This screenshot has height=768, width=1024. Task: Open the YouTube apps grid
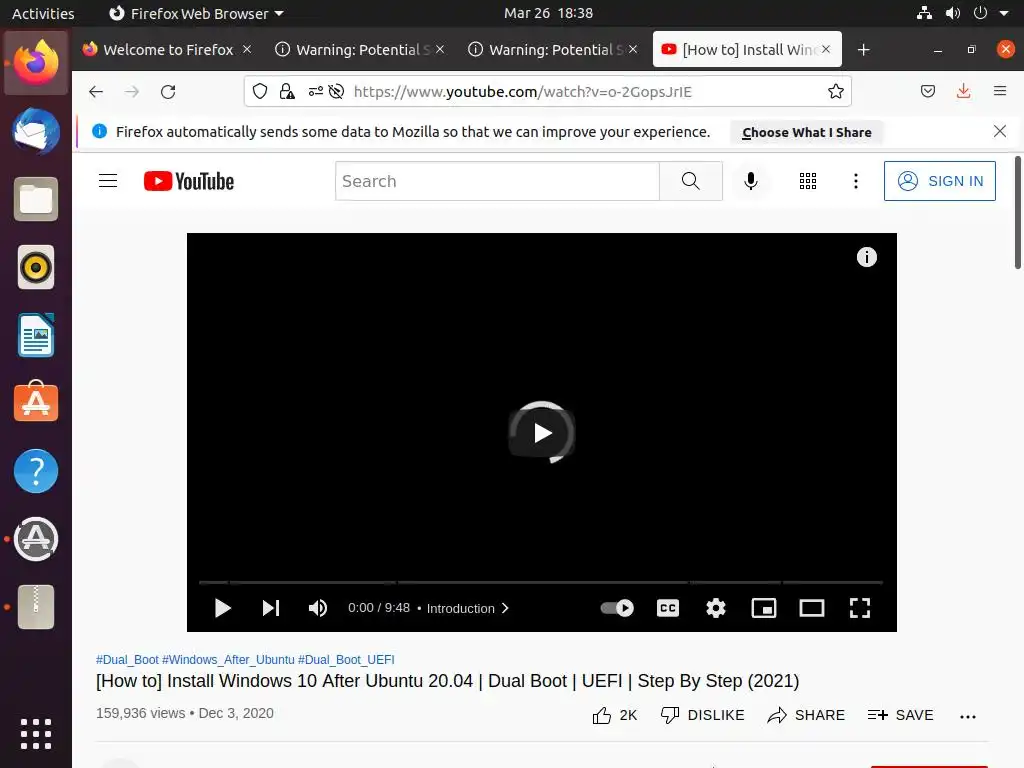coord(808,181)
